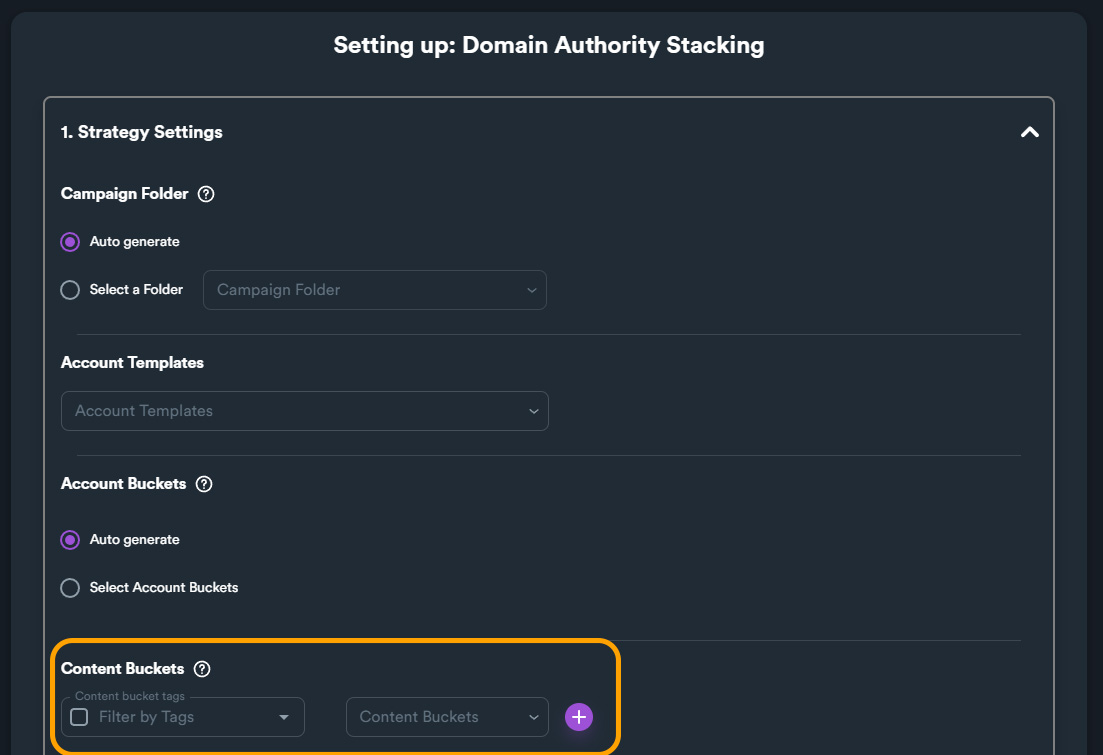Click the Filter by Tags text field
Image resolution: width=1103 pixels, height=755 pixels.
pyautogui.click(x=180, y=717)
